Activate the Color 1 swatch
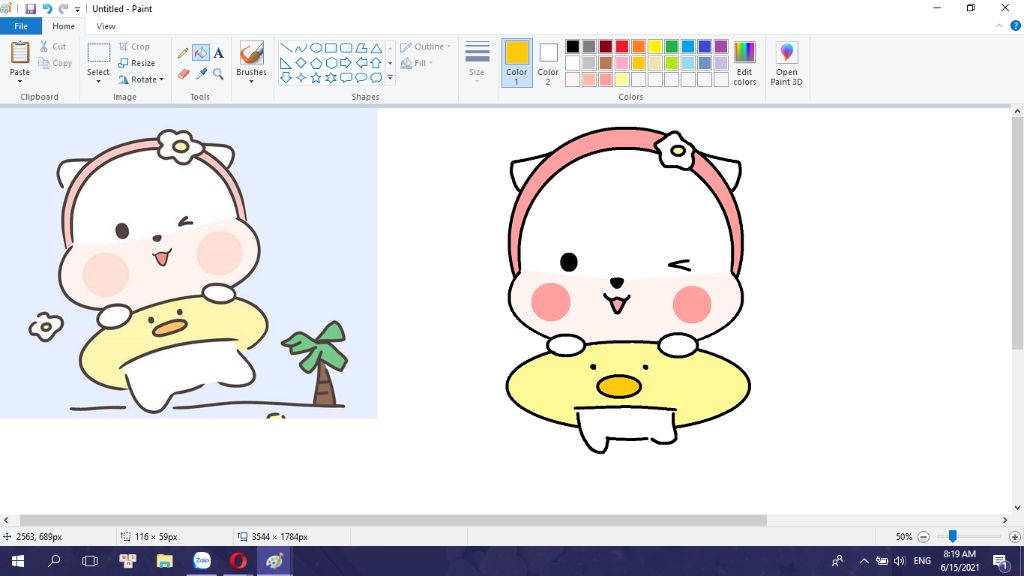This screenshot has width=1024, height=576. (x=517, y=63)
